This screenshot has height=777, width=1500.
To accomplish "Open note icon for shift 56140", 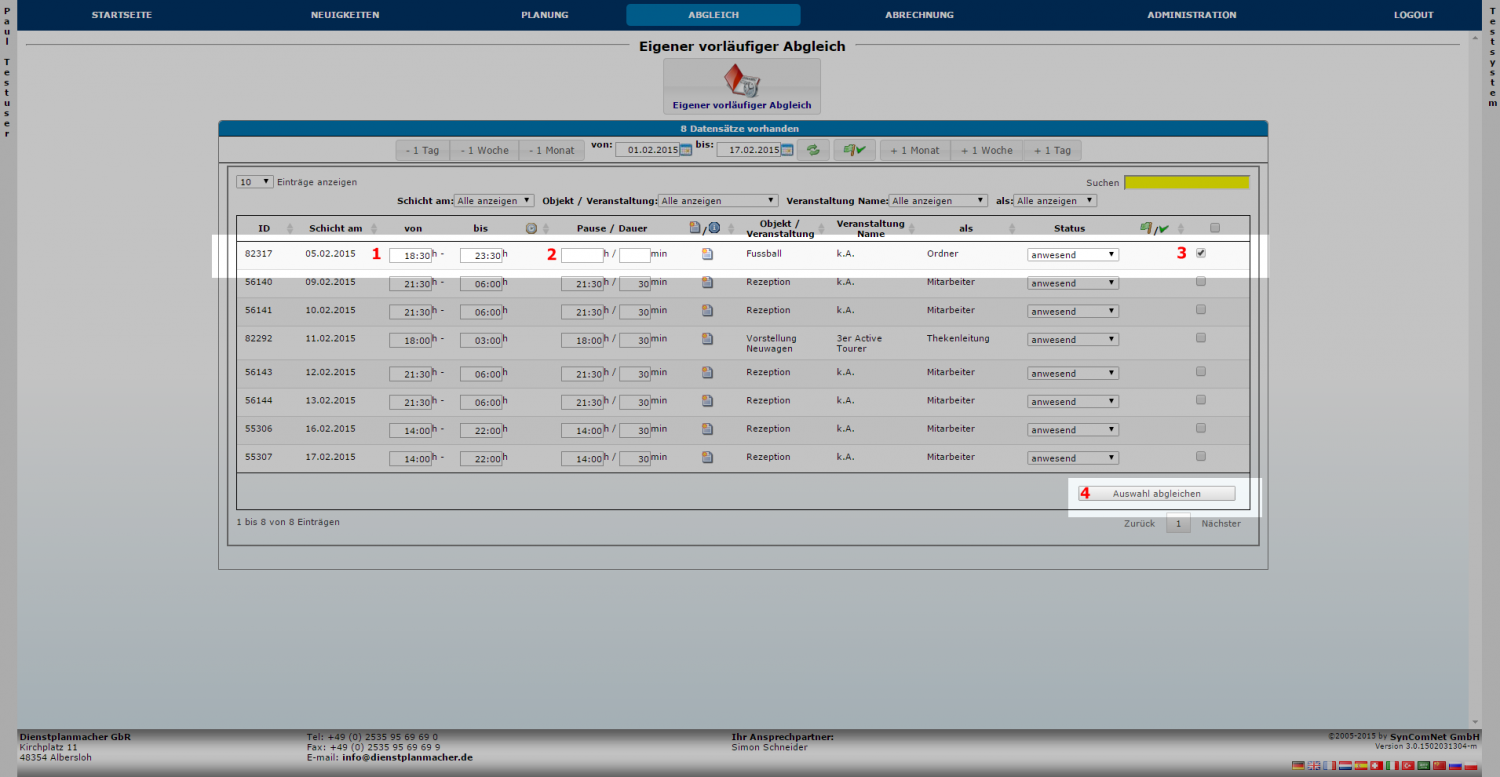I will (x=707, y=283).
